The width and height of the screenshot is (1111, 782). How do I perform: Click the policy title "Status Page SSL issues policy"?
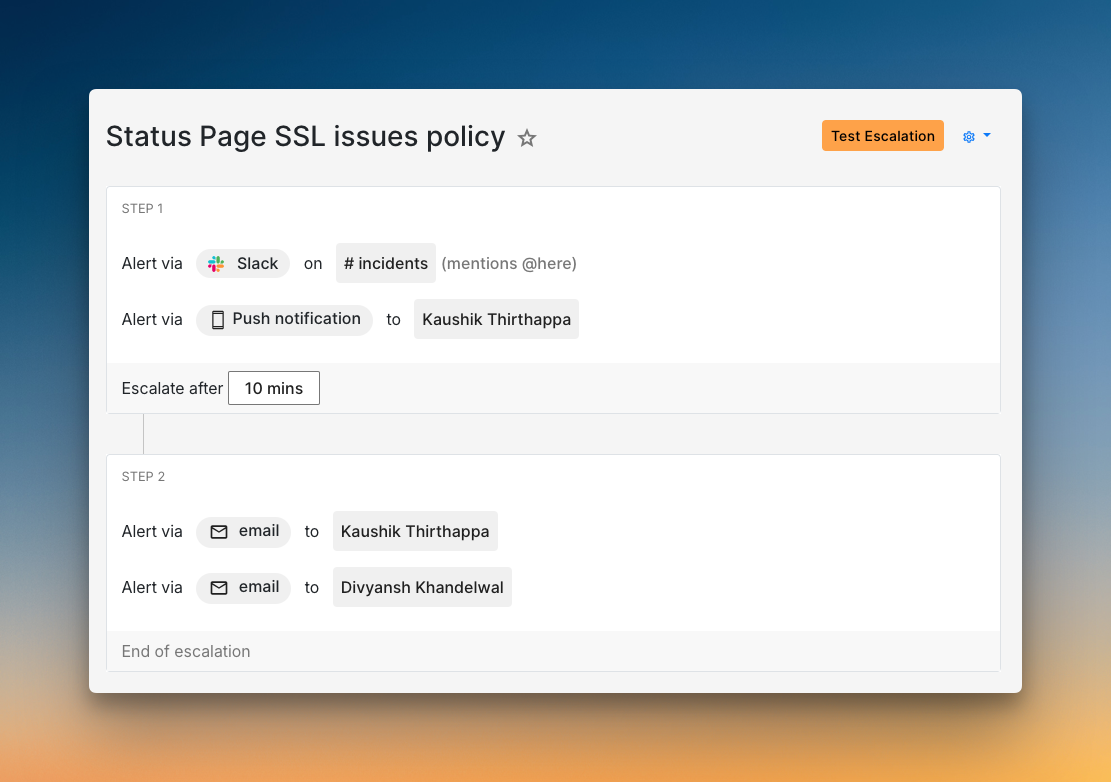click(x=305, y=136)
